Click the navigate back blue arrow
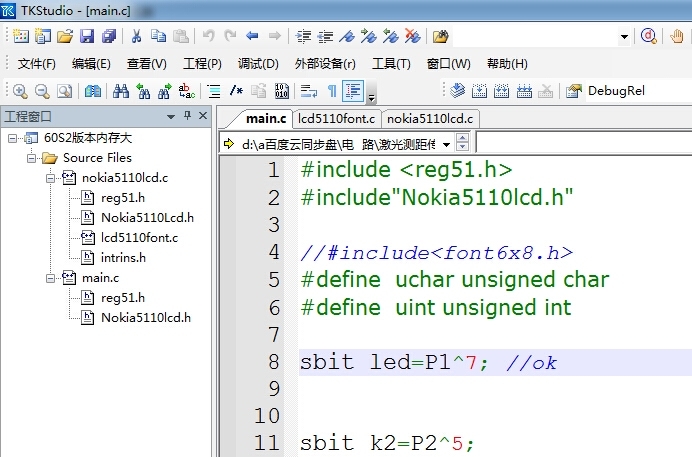This screenshot has width=692, height=457. [x=252, y=36]
